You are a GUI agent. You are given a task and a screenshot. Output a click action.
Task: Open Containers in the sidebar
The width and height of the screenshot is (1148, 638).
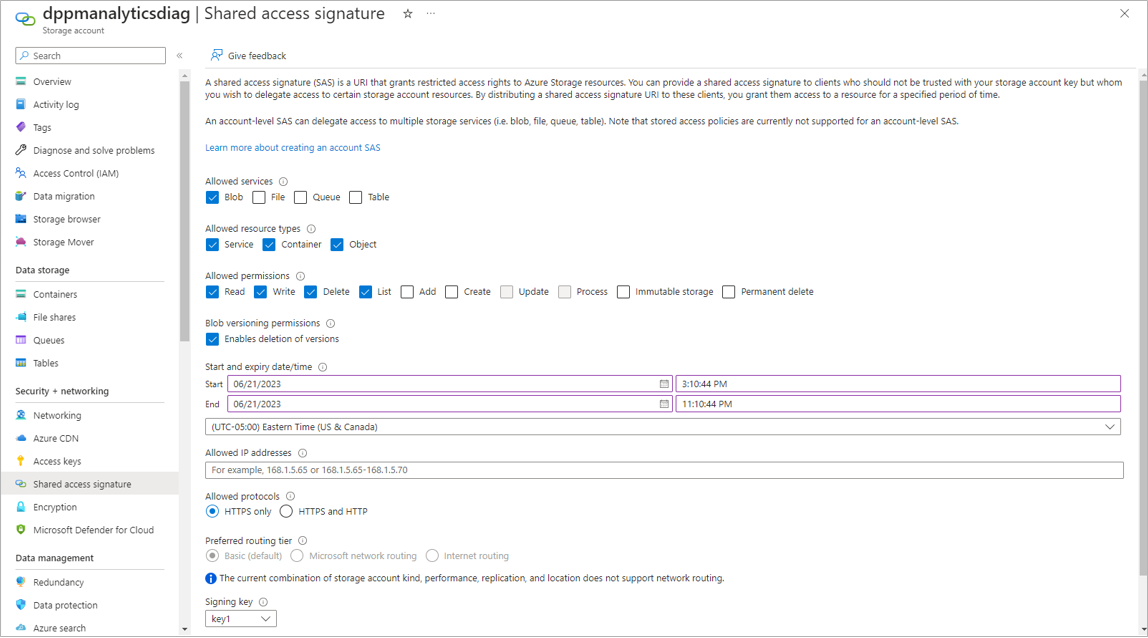pyautogui.click(x=55, y=294)
